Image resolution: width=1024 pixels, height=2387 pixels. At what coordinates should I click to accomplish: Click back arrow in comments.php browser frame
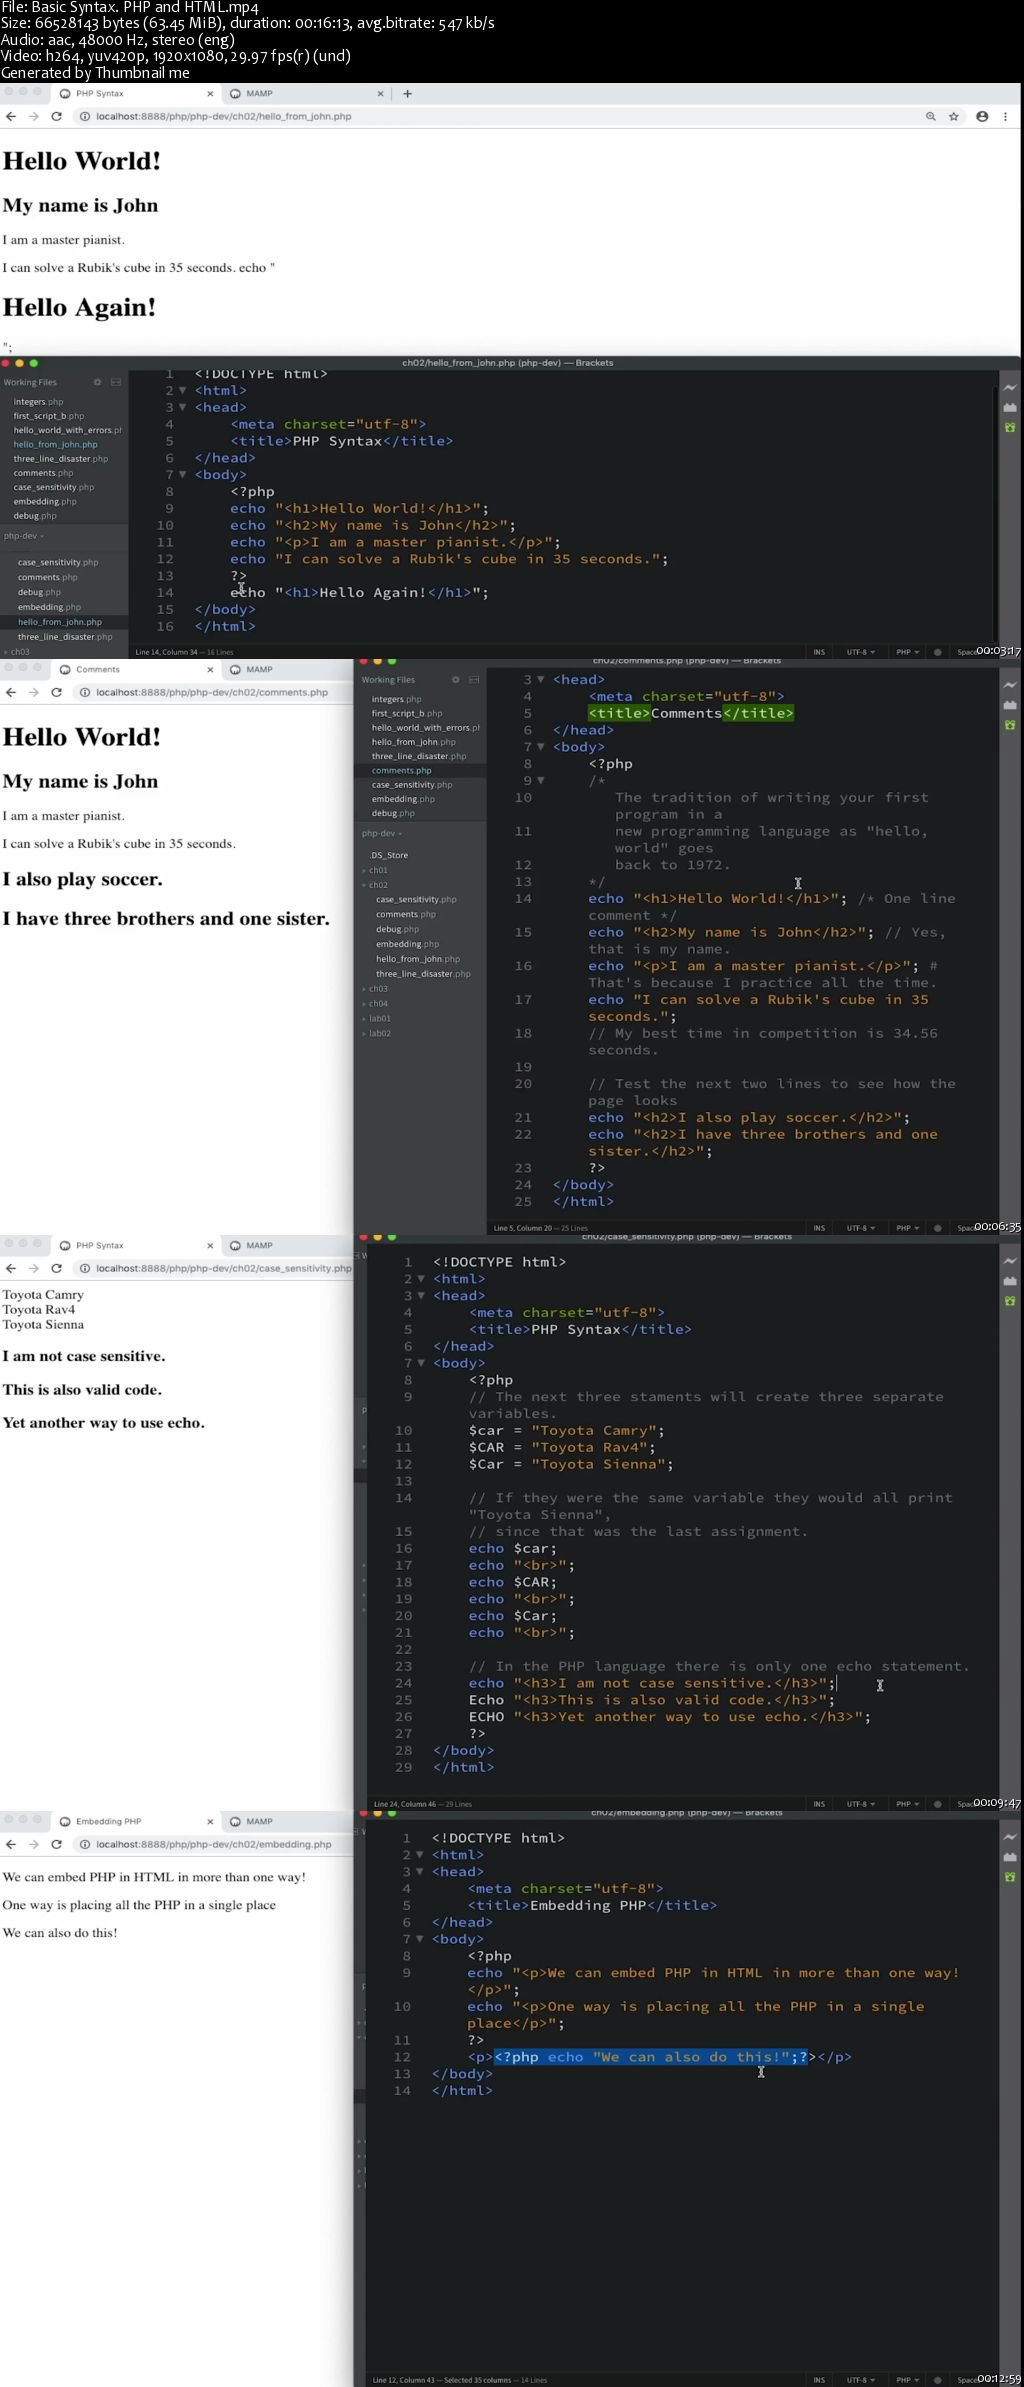[x=11, y=693]
